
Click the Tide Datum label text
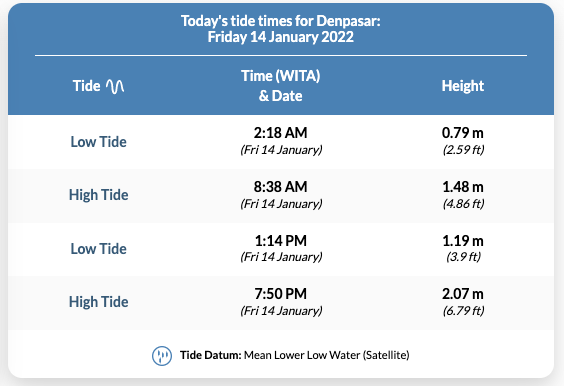211,355
